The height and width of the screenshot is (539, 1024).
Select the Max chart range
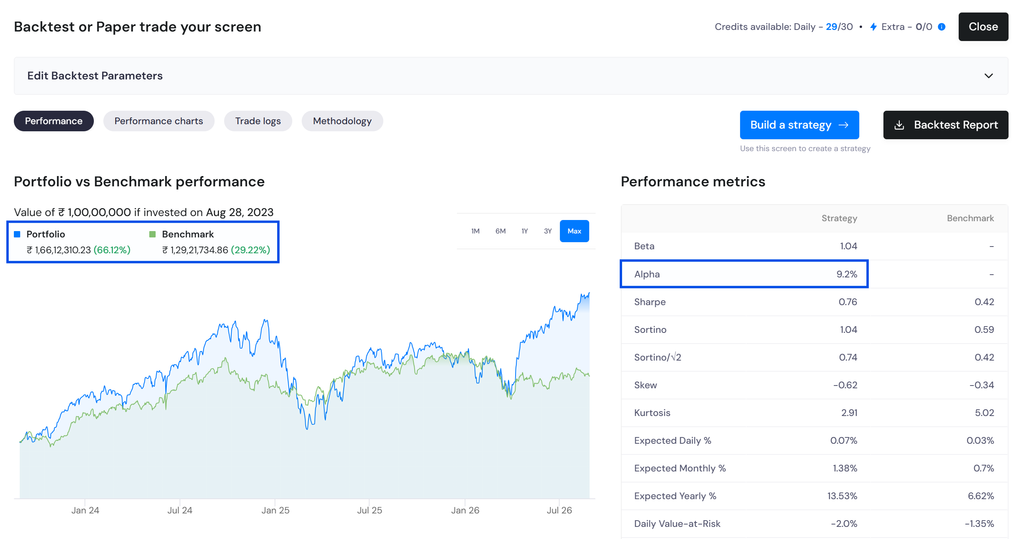pyautogui.click(x=575, y=231)
